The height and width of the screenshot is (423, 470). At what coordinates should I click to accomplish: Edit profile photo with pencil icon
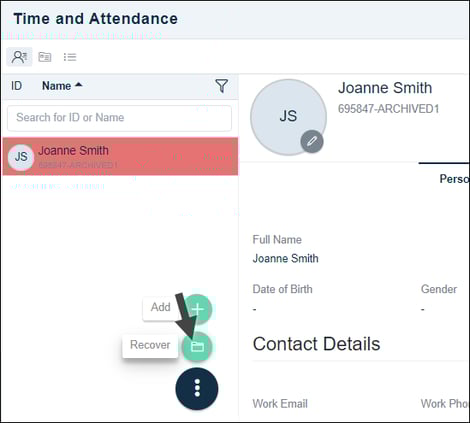[312, 141]
